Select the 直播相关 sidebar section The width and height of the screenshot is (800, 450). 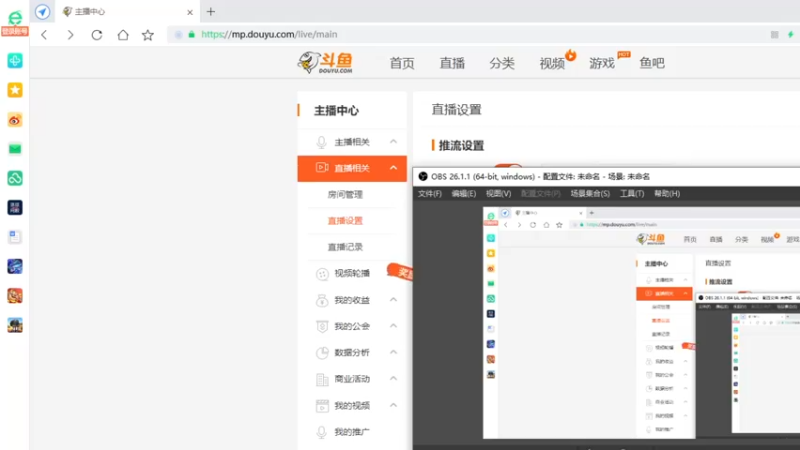[352, 168]
